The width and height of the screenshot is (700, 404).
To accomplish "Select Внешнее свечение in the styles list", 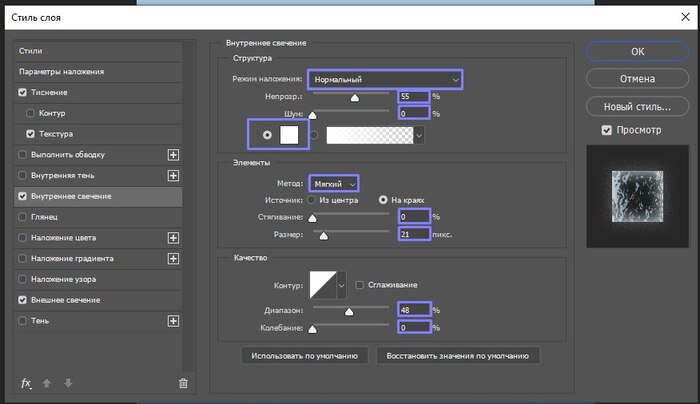I will 65,300.
